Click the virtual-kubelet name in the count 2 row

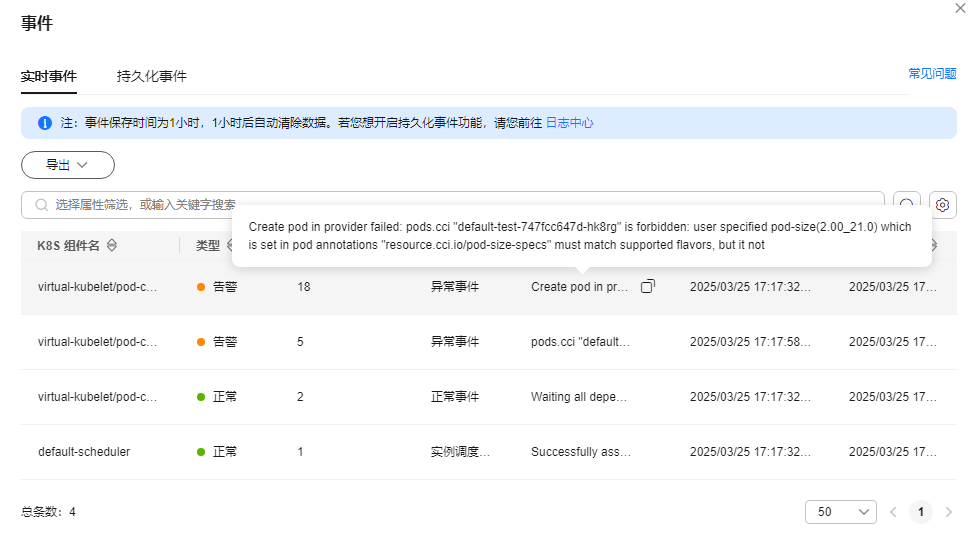pyautogui.click(x=97, y=397)
